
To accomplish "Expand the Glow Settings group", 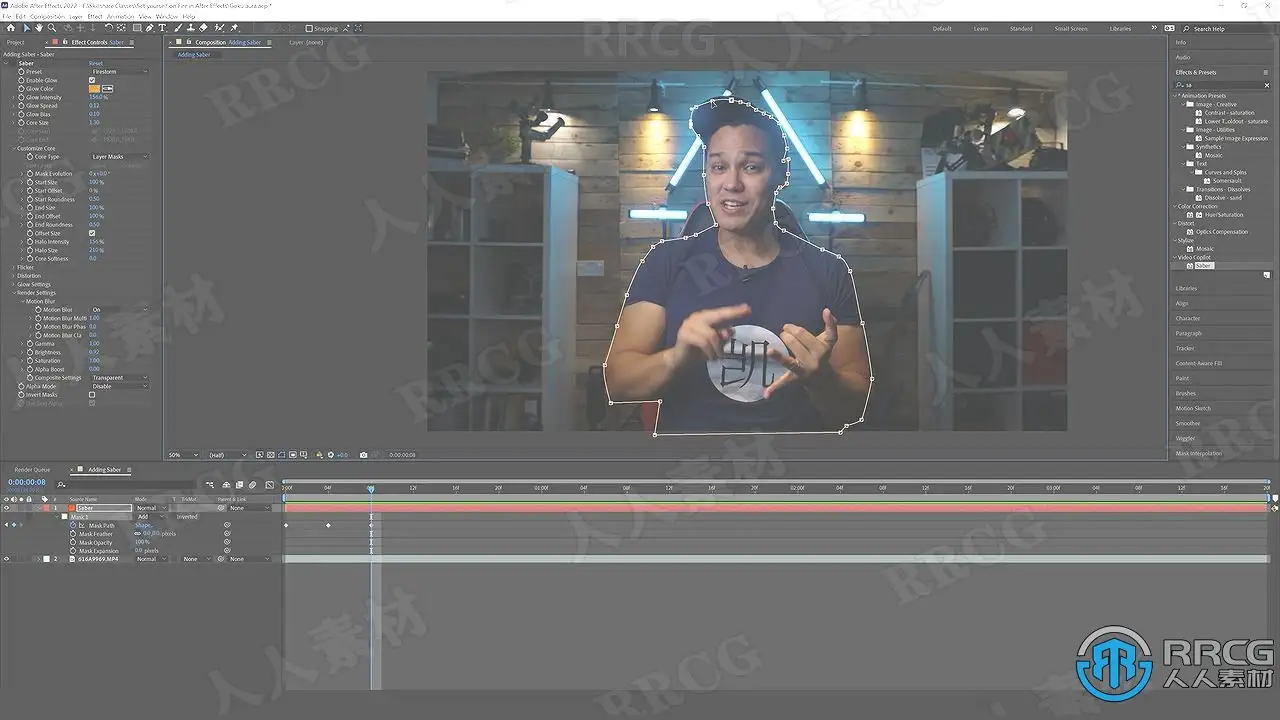I will pos(14,285).
